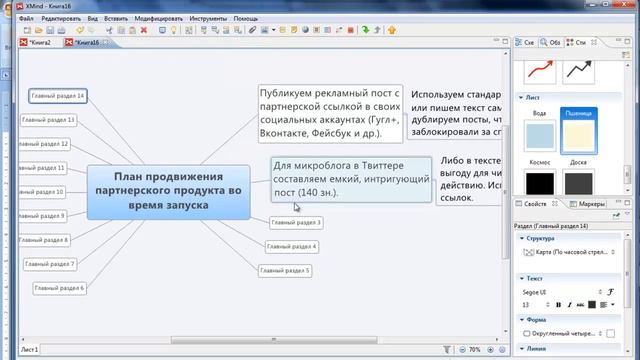This screenshot has height=360, width=640.
Task: Click the yellow notes toolbar icon
Action: click(x=294, y=30)
